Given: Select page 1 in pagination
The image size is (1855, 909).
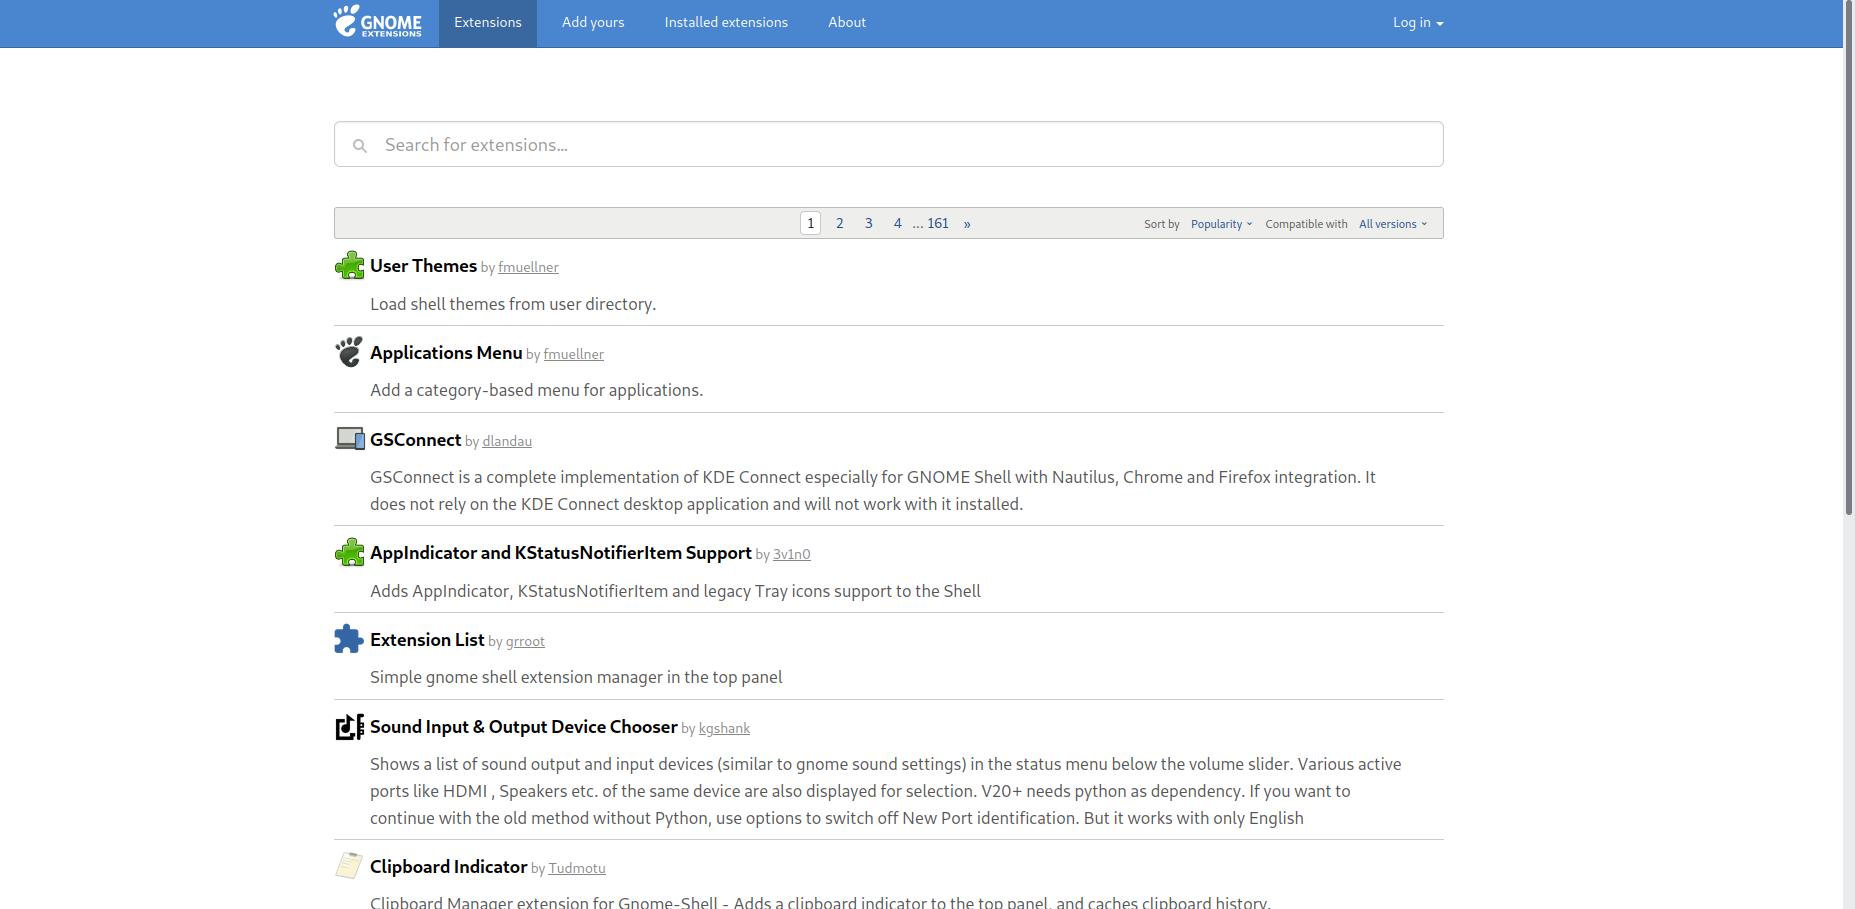Looking at the screenshot, I should pyautogui.click(x=811, y=223).
